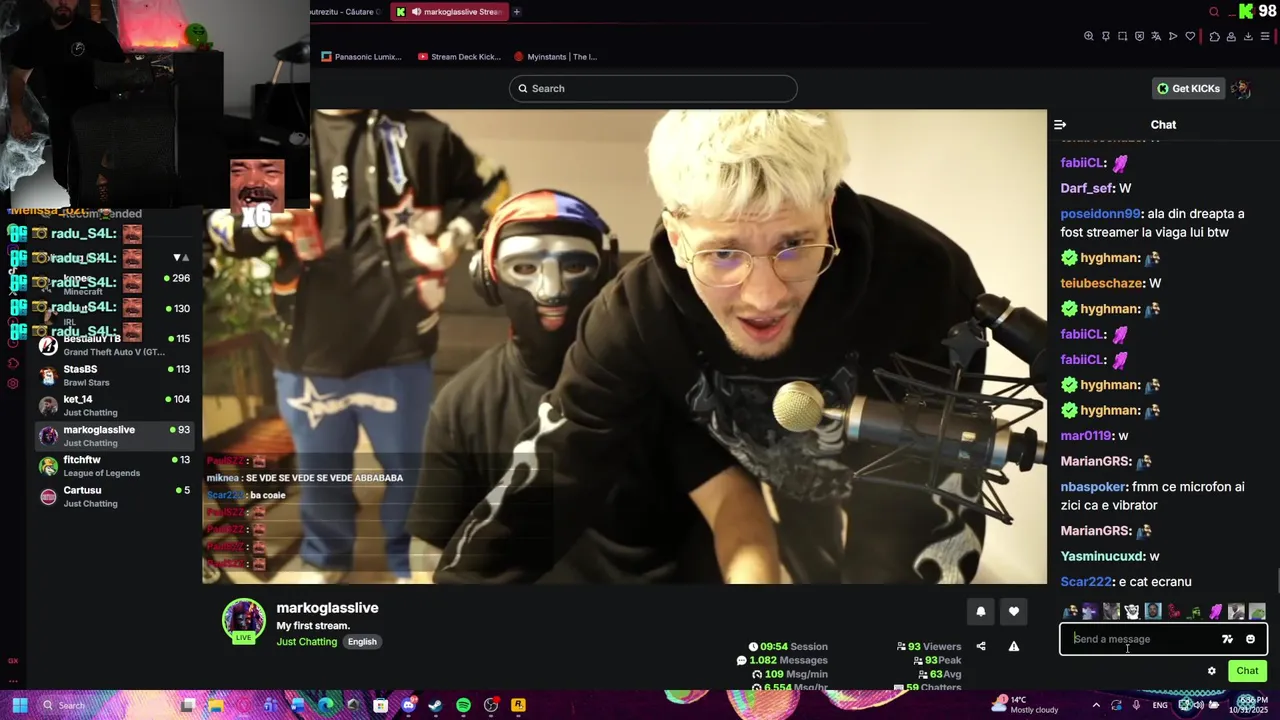The image size is (1280, 720).
Task: Open the Myinstants bookmark
Action: tap(555, 57)
